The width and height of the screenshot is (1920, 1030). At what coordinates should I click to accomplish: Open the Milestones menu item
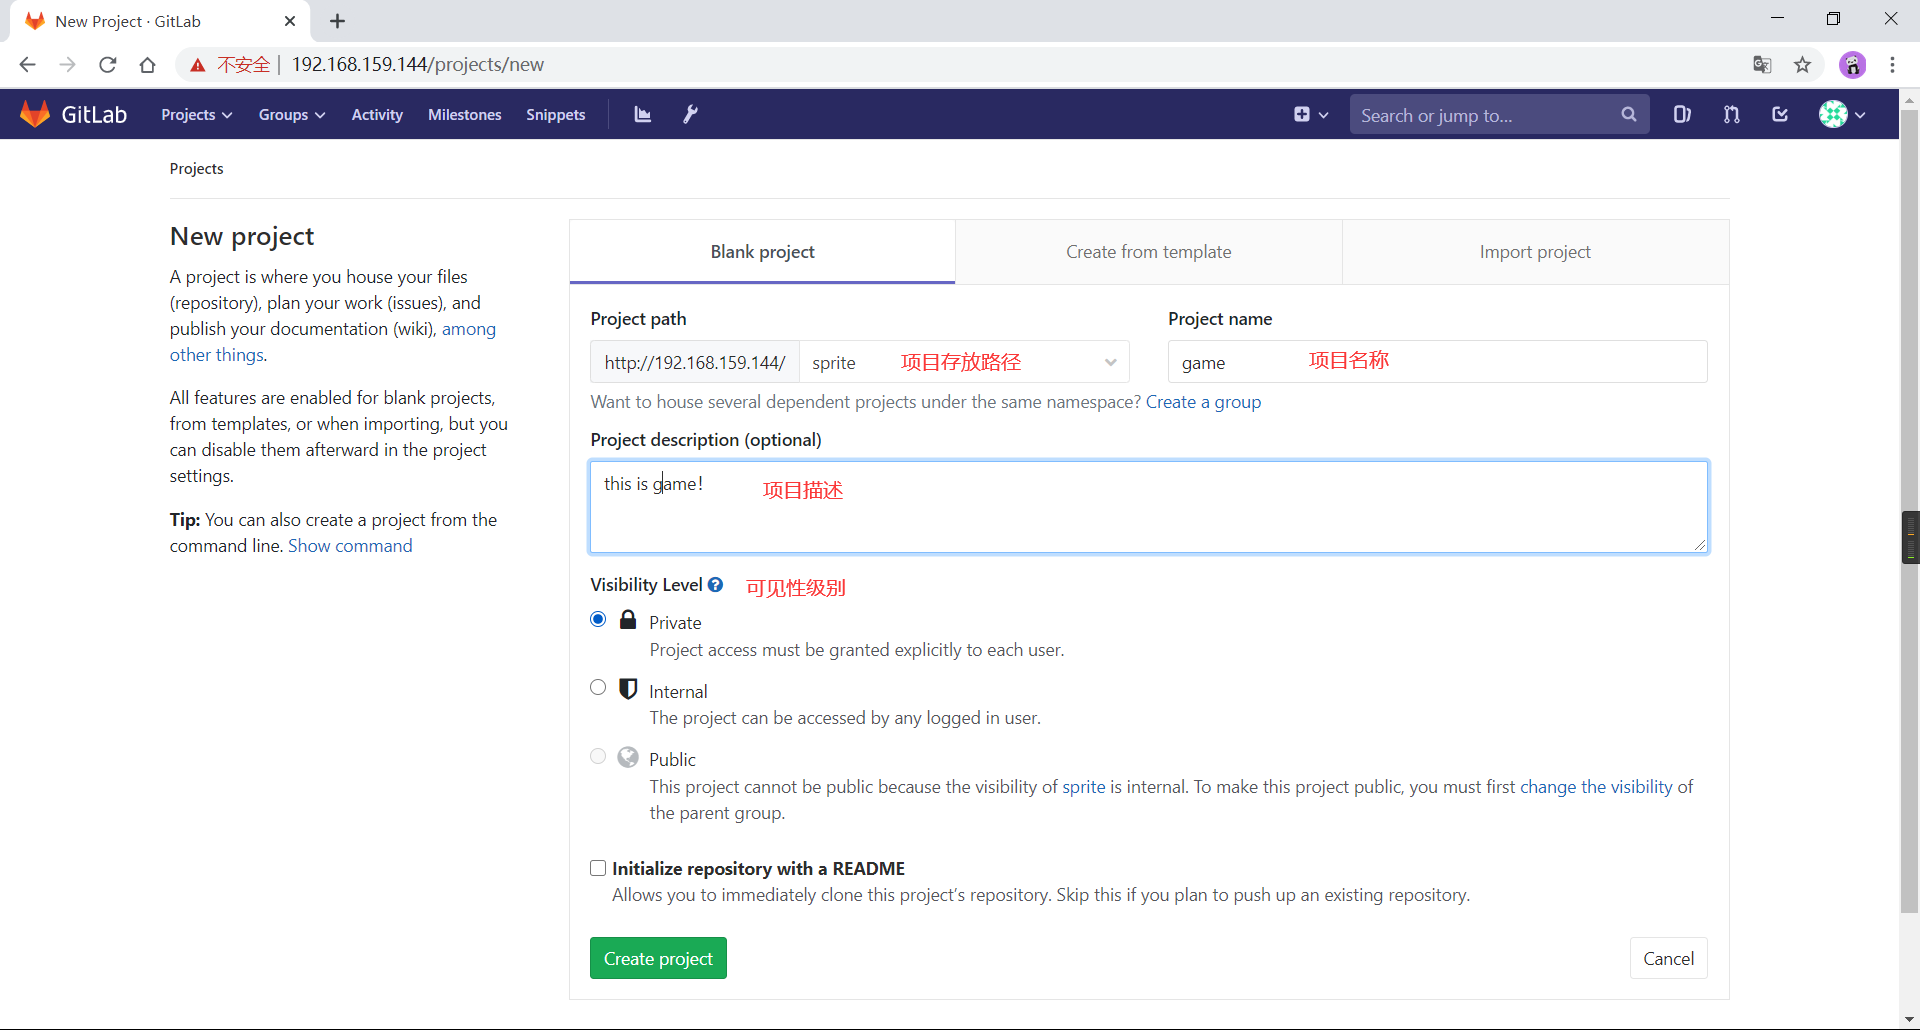click(465, 115)
